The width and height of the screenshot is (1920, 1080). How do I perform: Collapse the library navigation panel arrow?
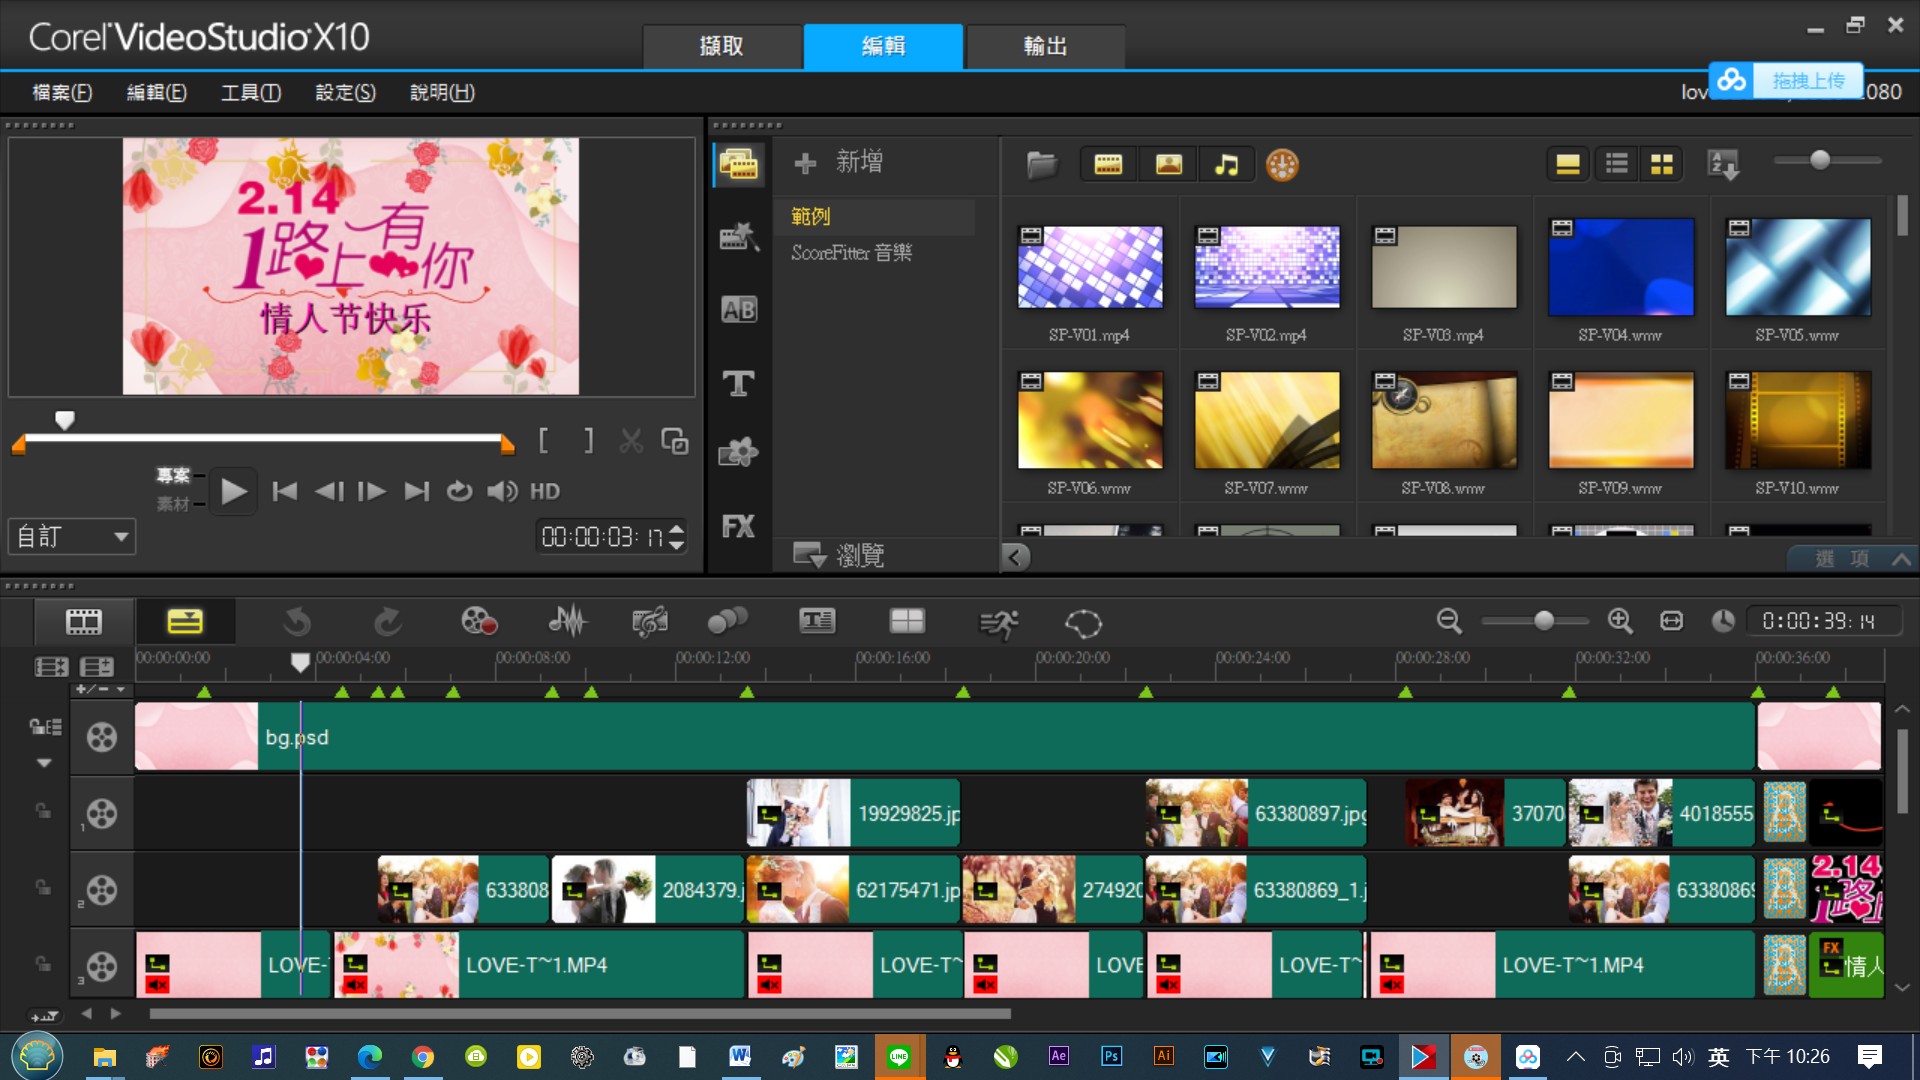1015,557
